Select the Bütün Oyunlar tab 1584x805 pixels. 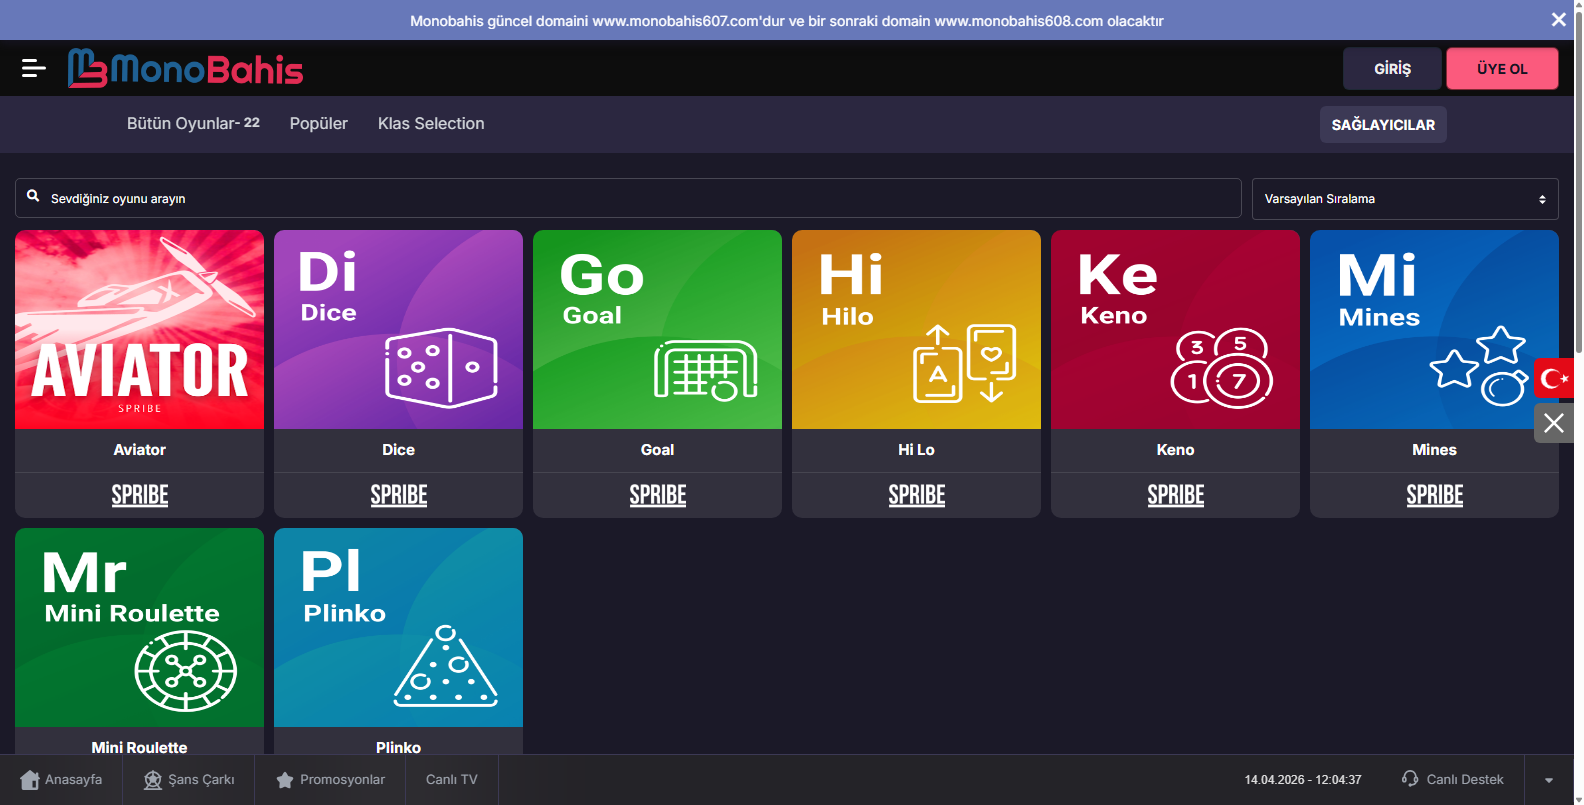point(193,124)
